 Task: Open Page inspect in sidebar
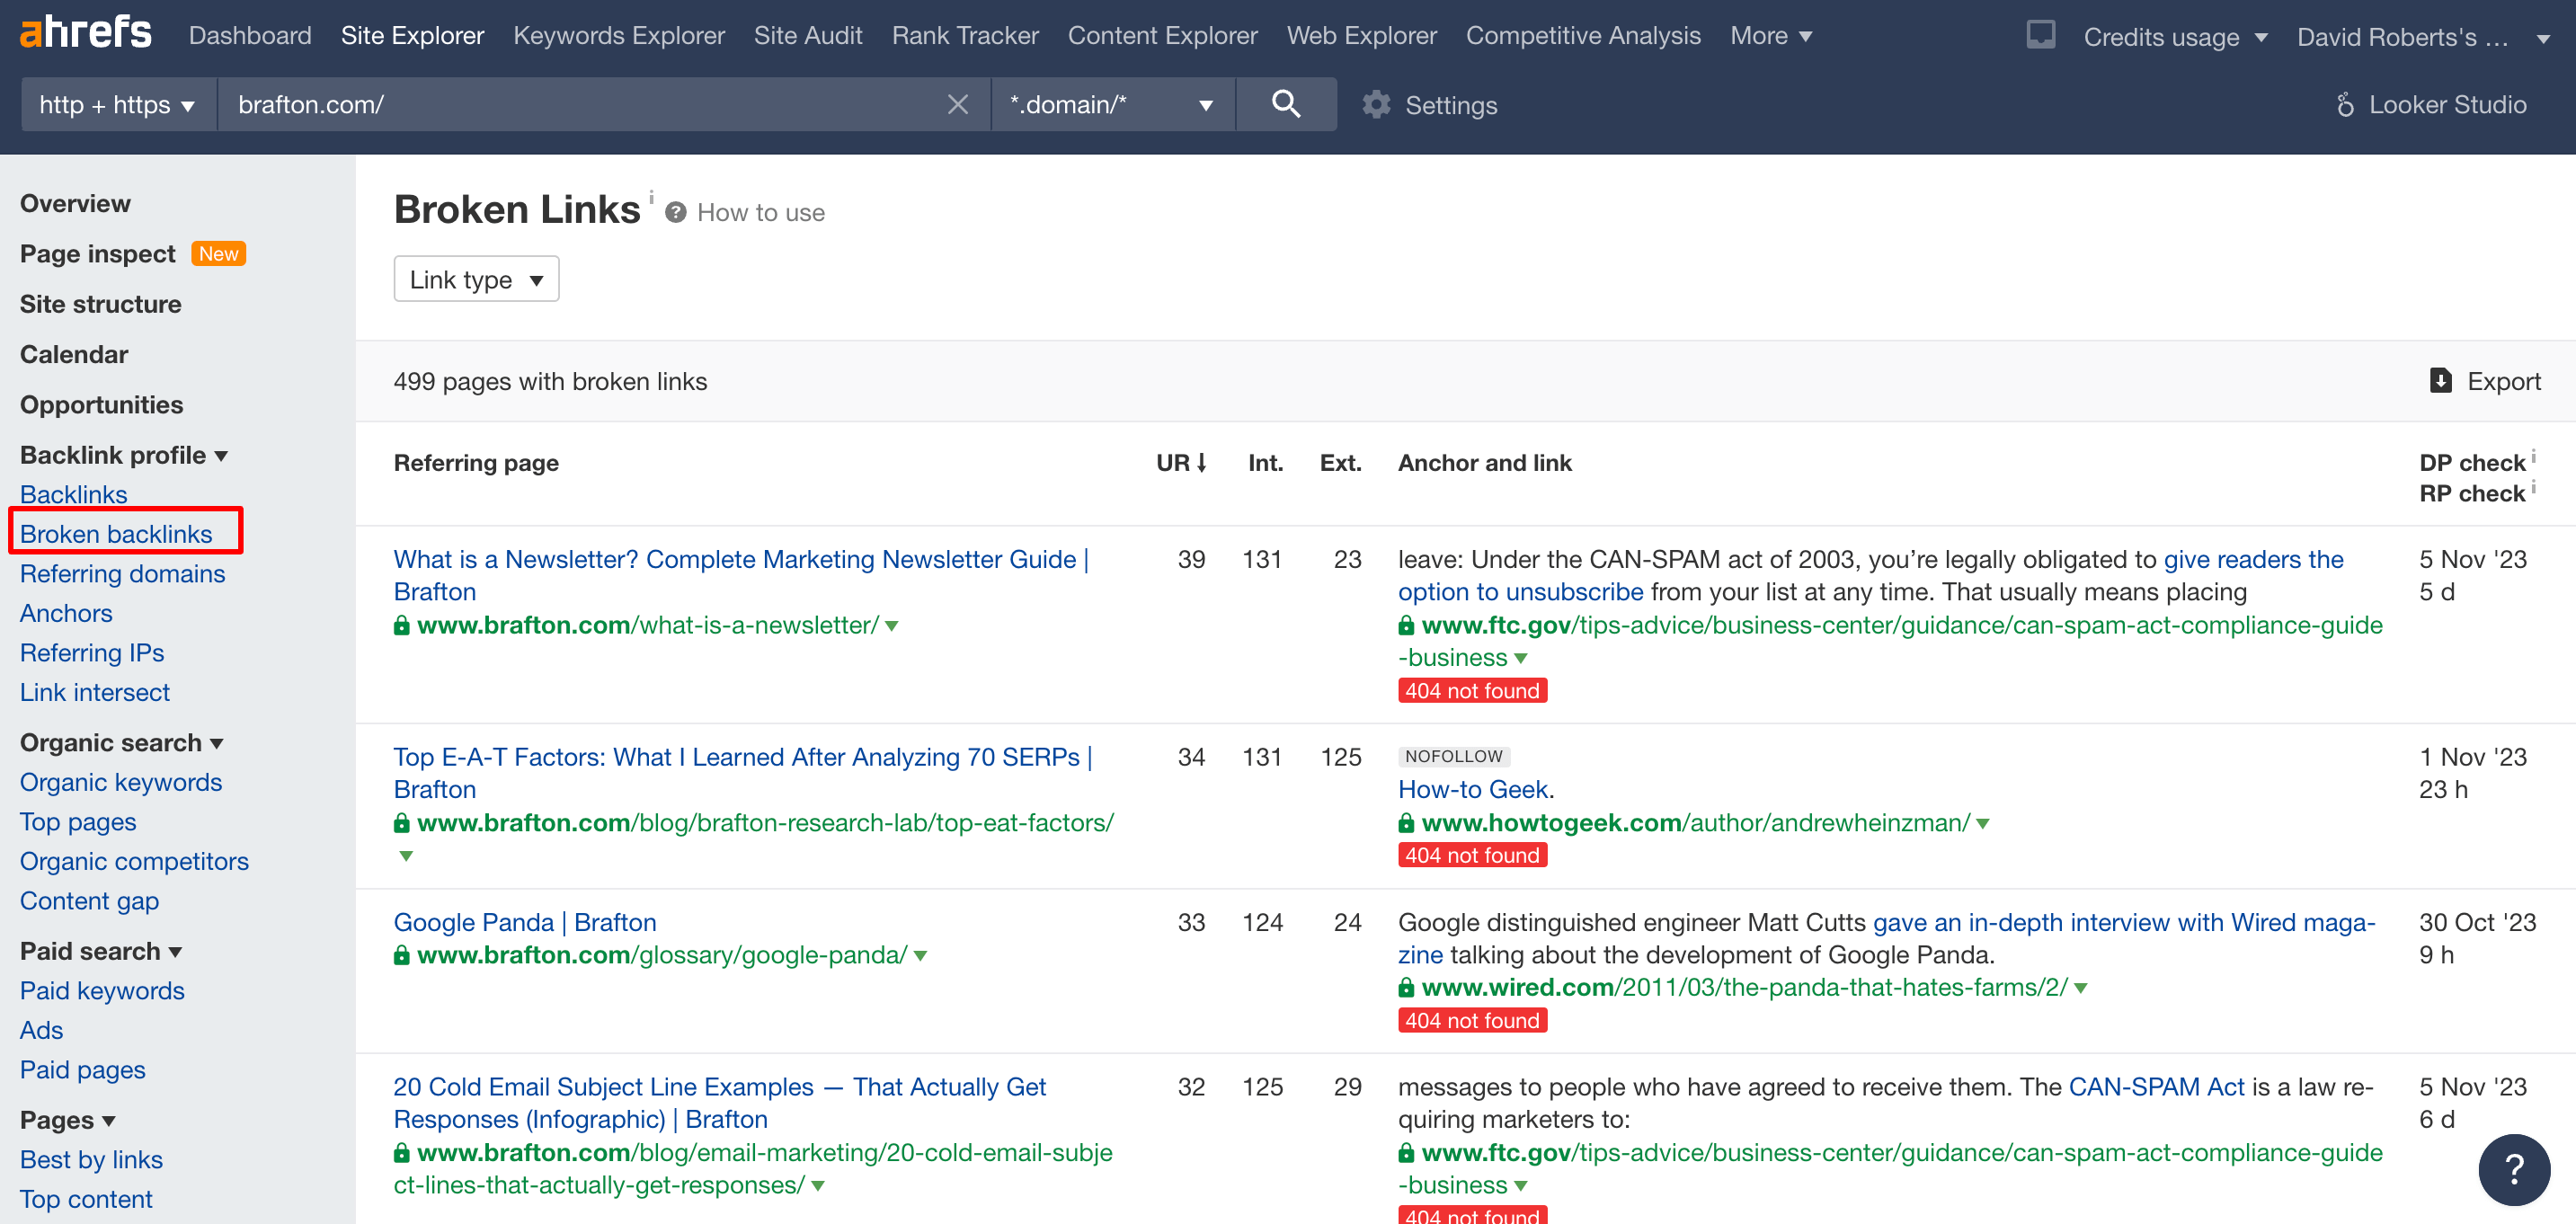[x=98, y=253]
